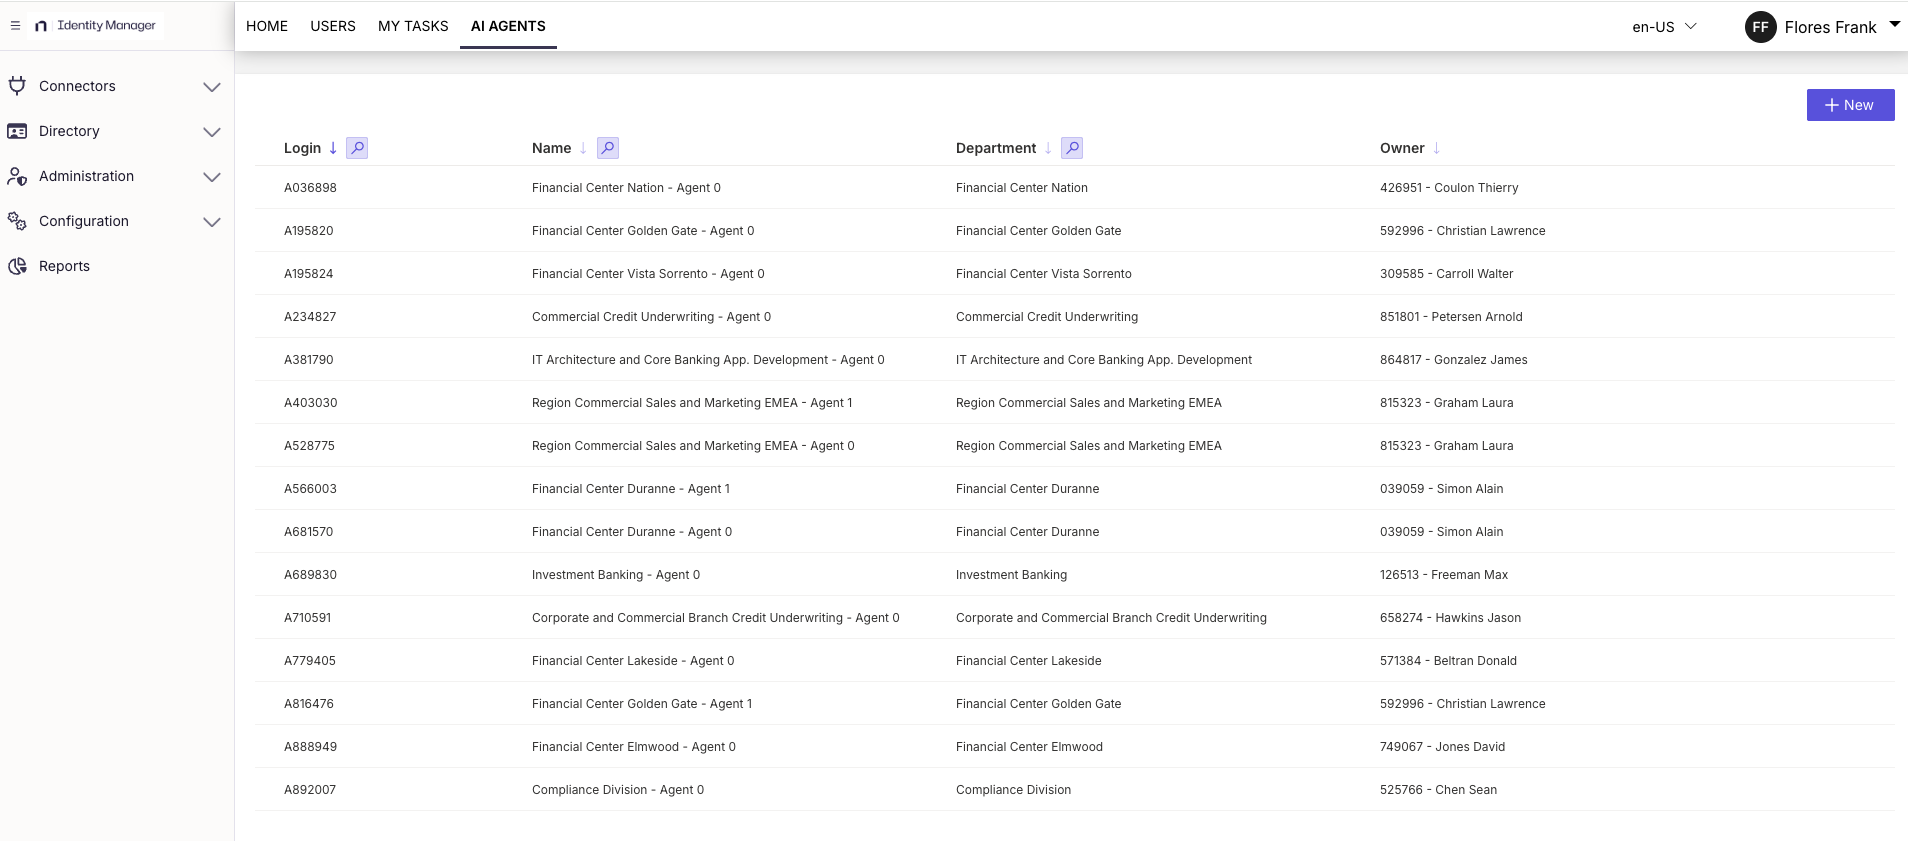Click login A195824
This screenshot has height=841, width=1908.
pos(309,274)
